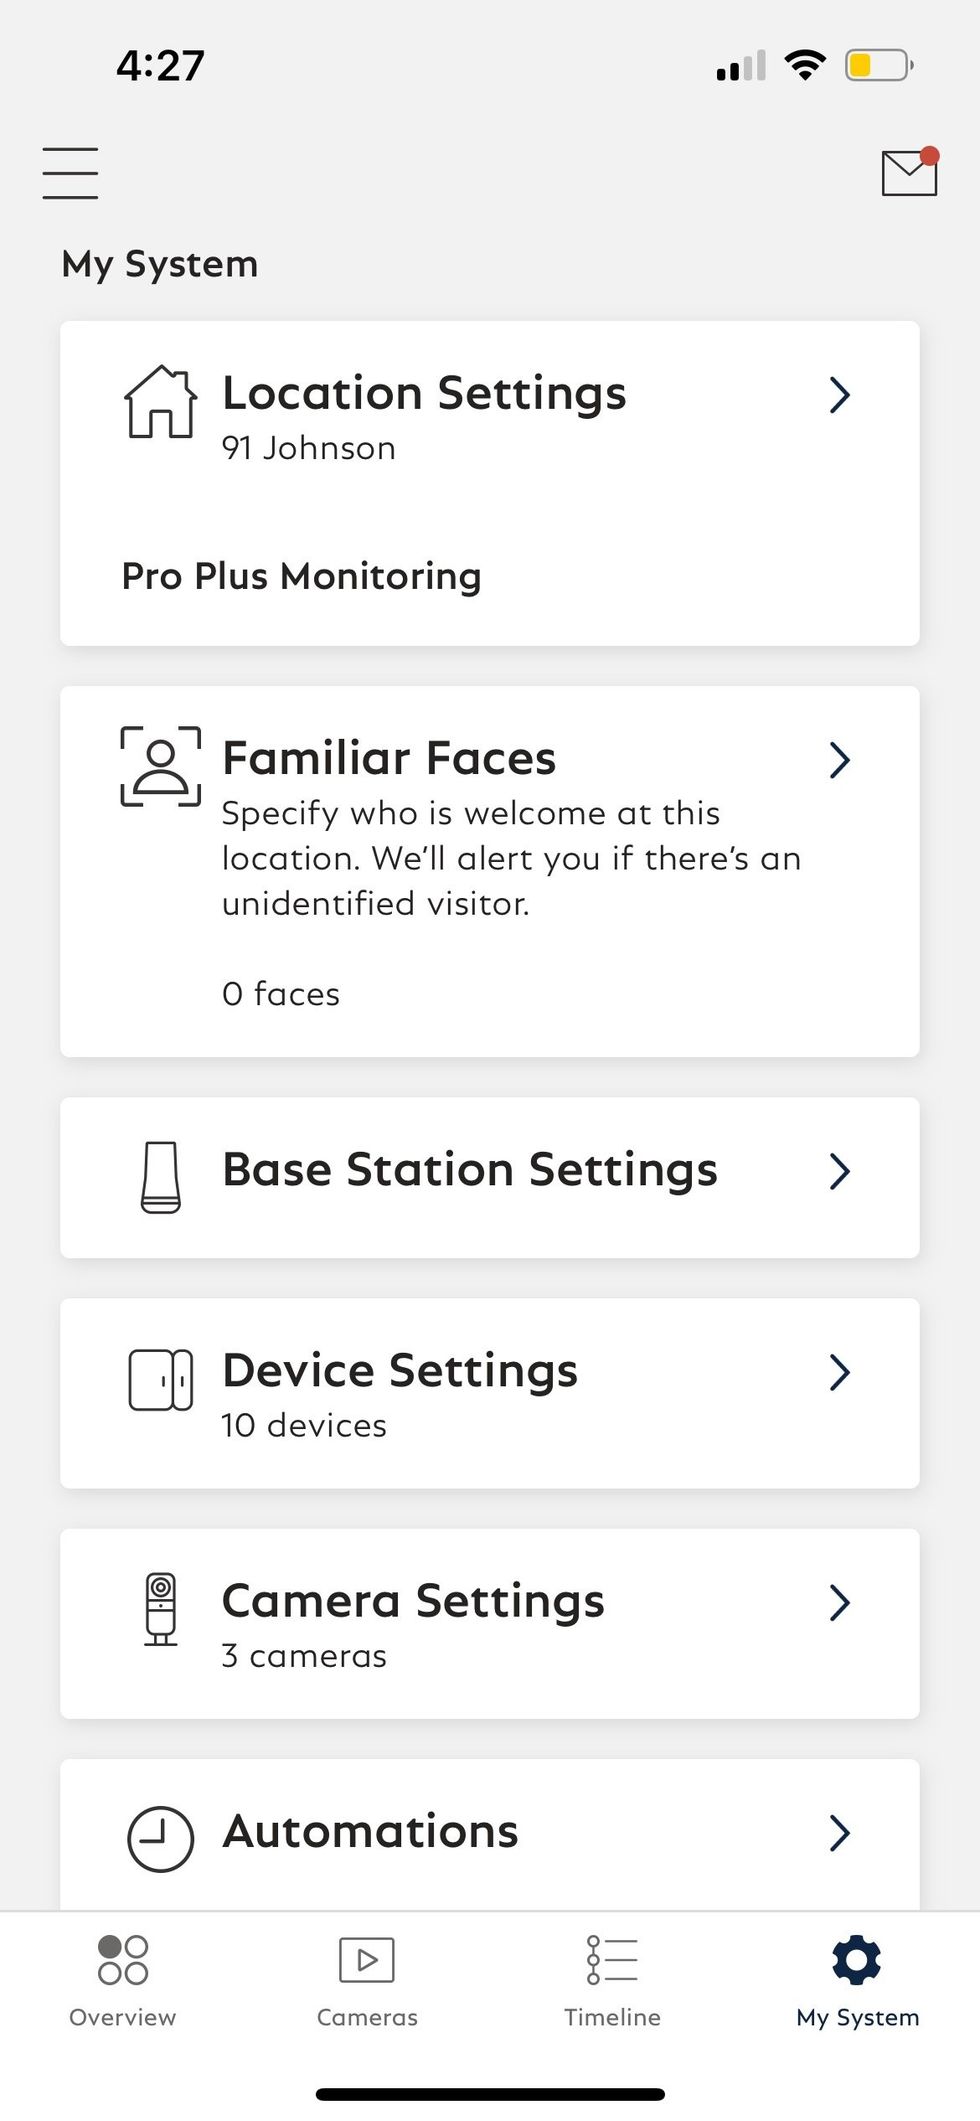
Task: Select the base station icon
Action: 160,1175
